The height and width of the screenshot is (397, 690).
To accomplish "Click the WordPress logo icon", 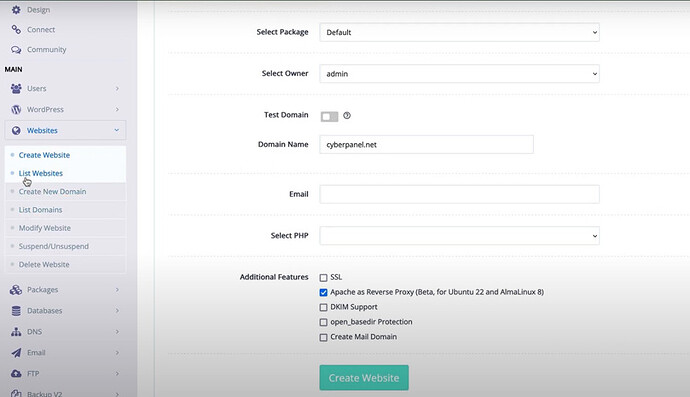I will coord(16,110).
